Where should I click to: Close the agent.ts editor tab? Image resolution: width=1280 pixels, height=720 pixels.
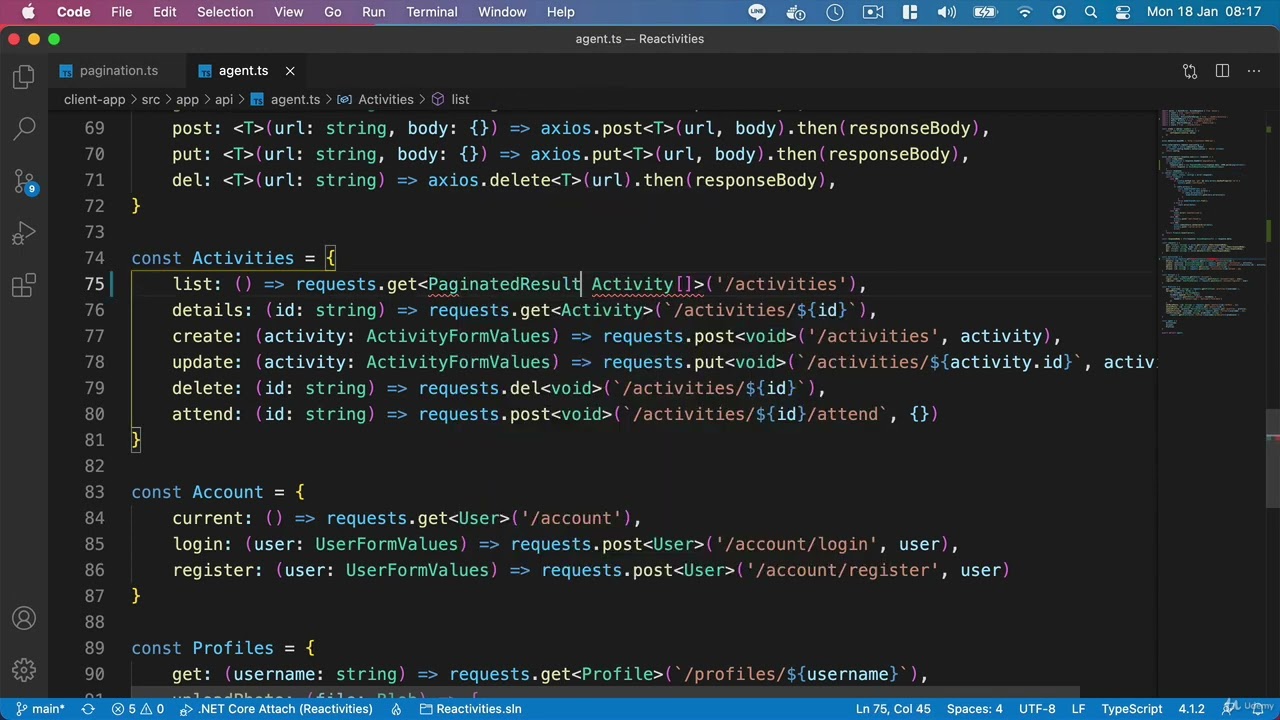point(290,71)
